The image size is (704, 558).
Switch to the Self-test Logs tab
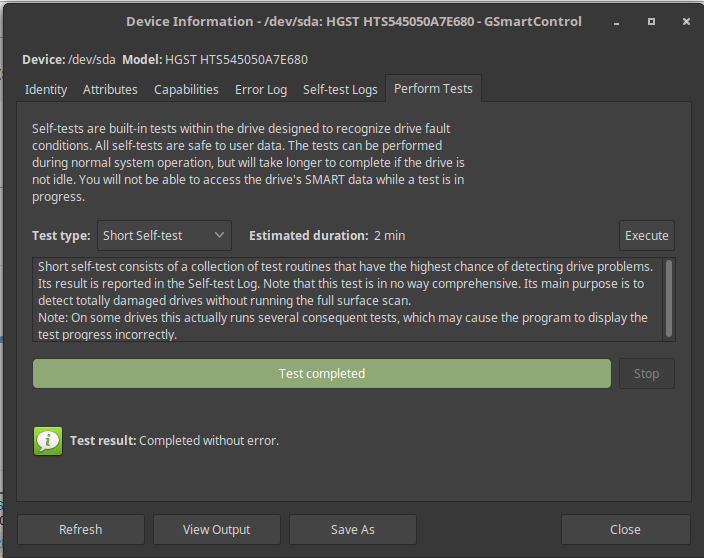[x=340, y=89]
